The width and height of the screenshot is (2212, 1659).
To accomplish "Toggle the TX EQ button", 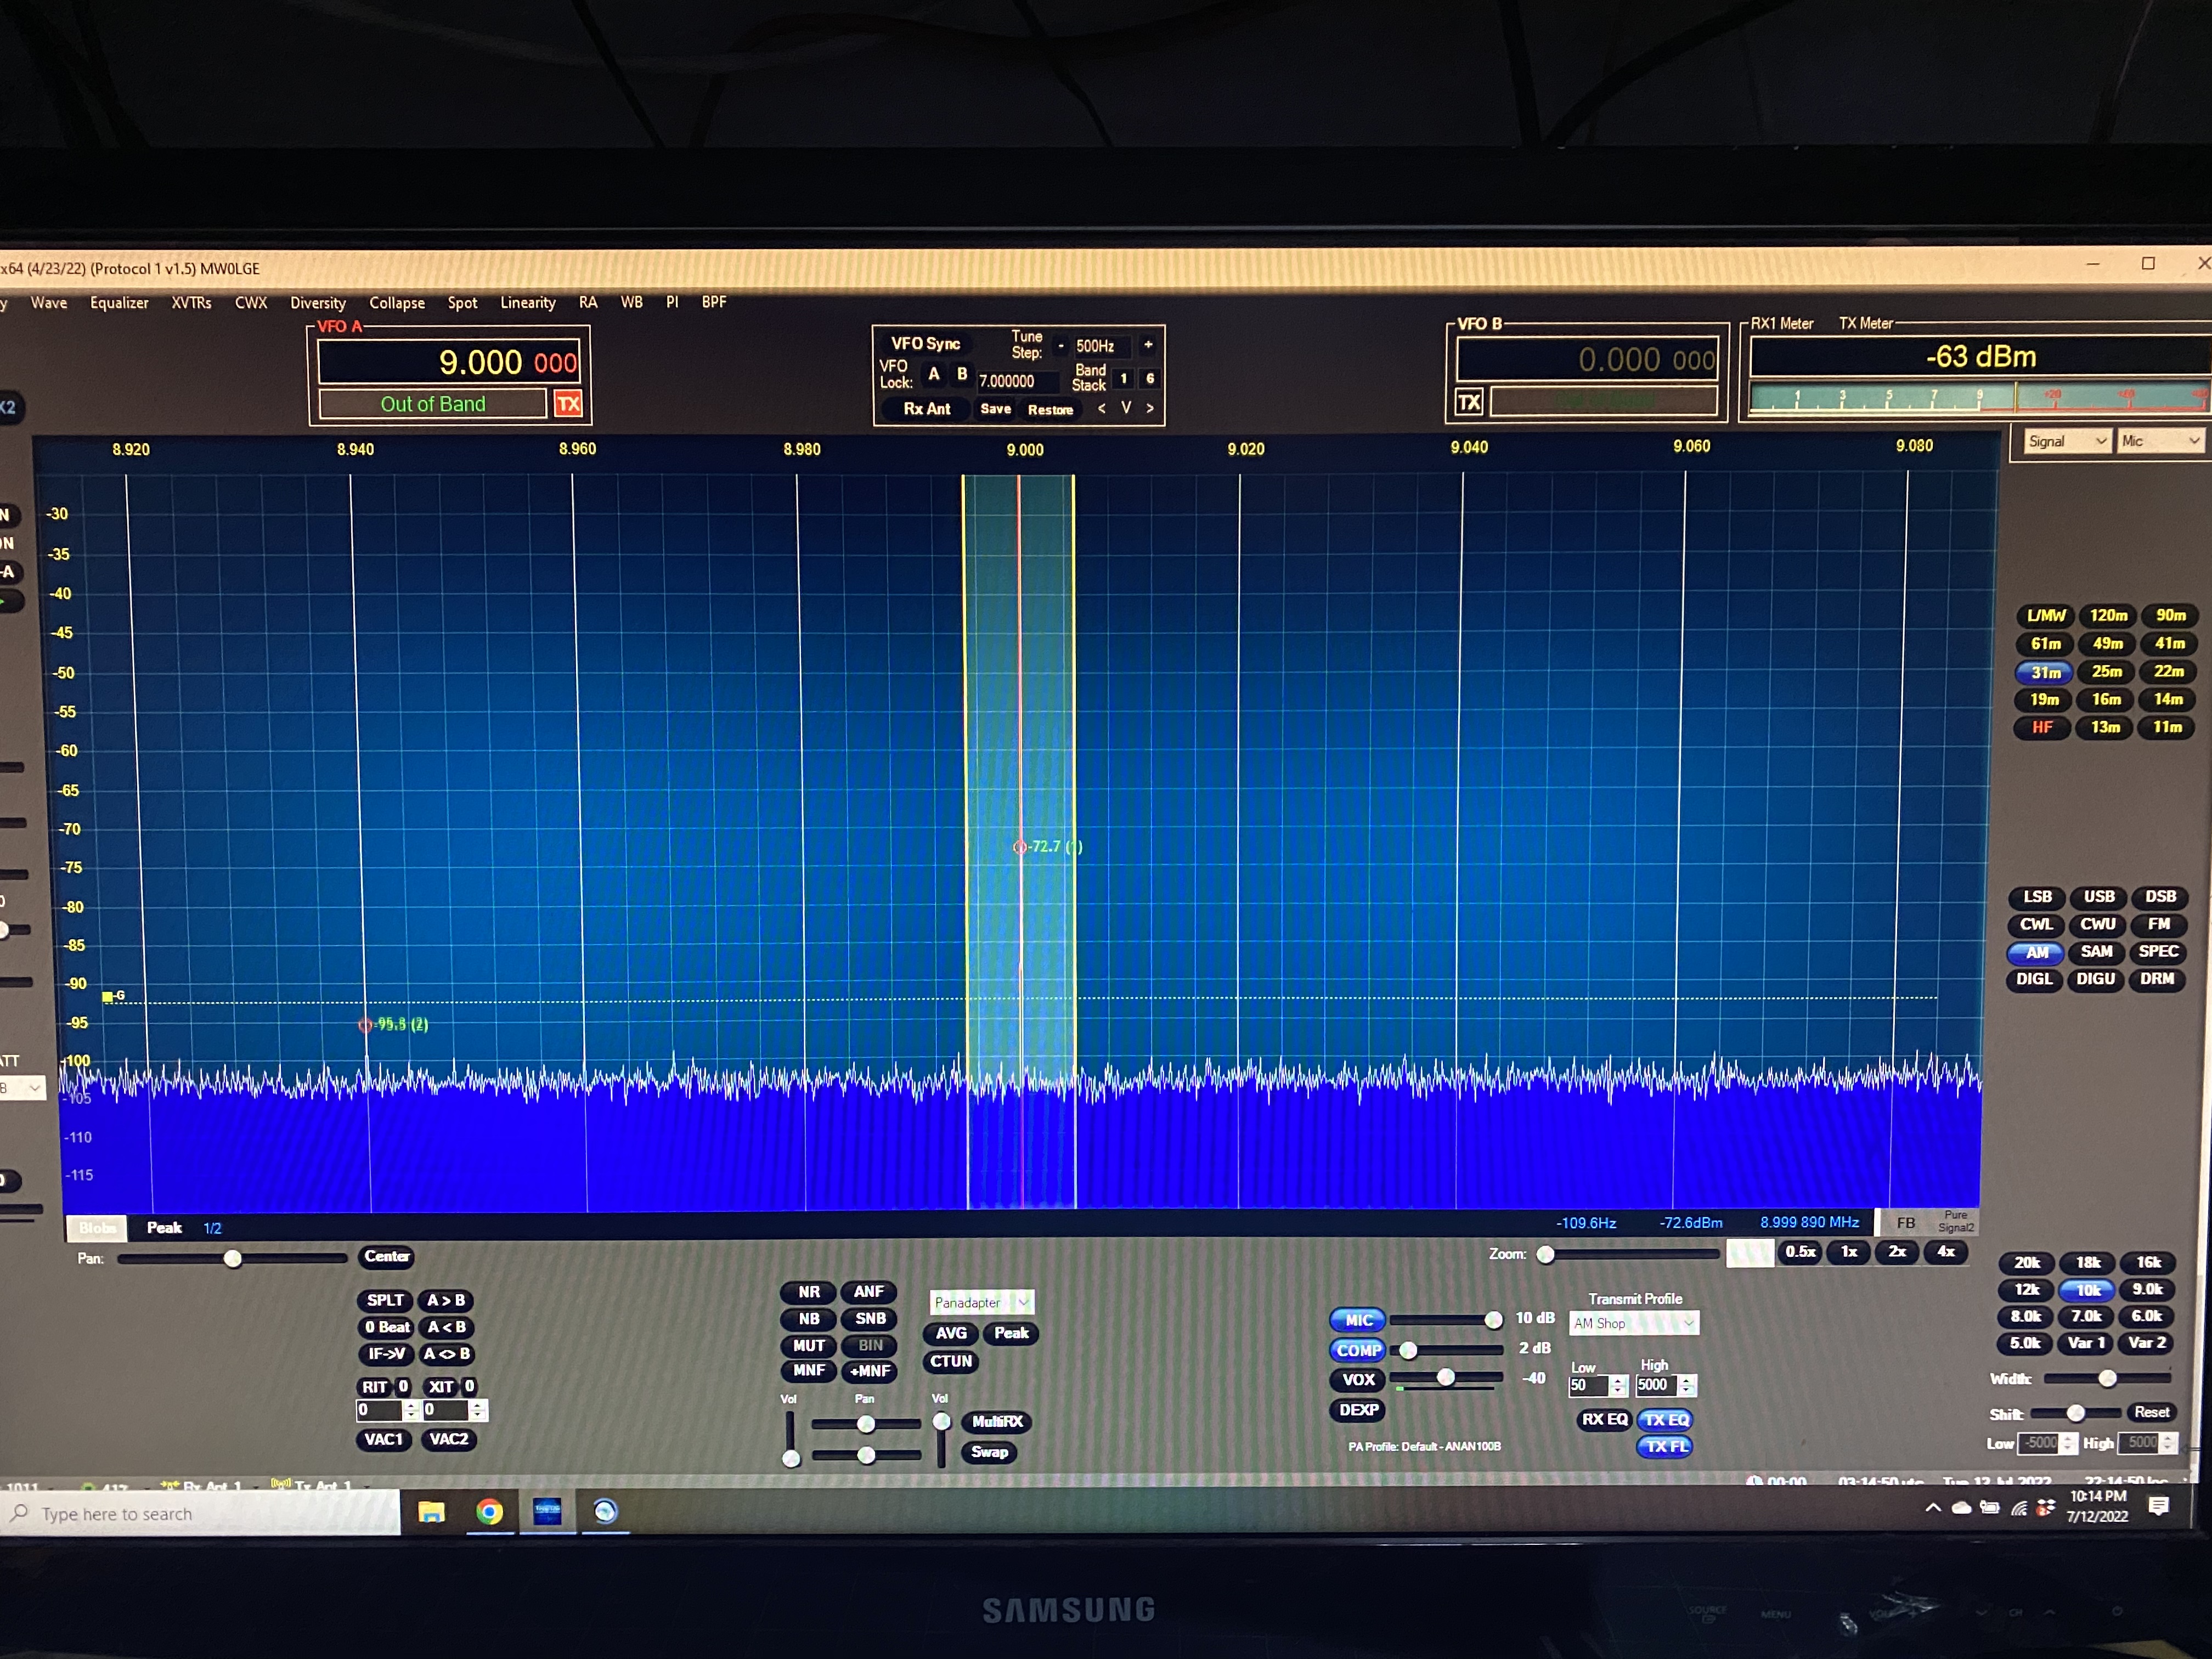I will pos(1665,1420).
